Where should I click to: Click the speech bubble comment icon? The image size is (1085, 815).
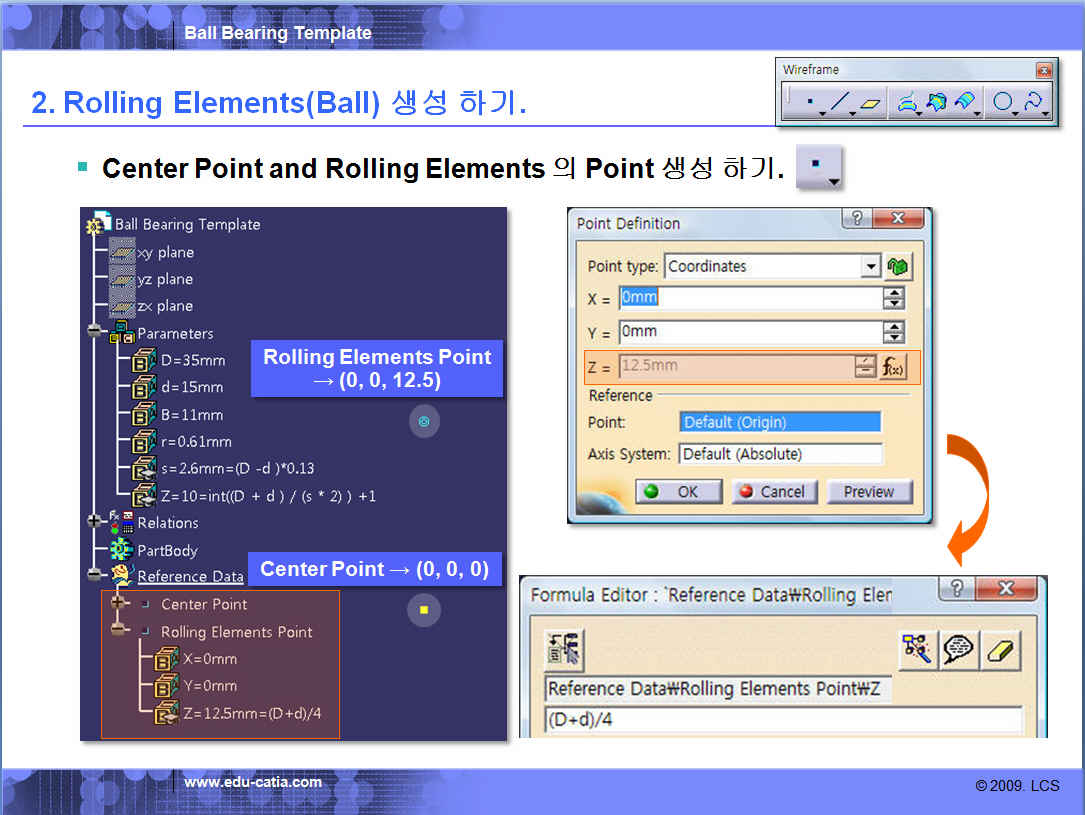click(958, 651)
